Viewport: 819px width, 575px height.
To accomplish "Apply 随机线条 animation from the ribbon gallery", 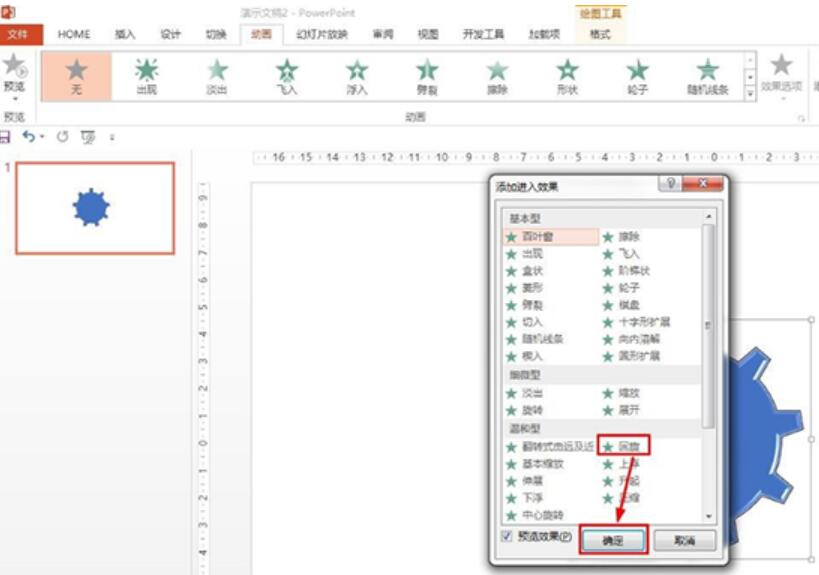I will [x=708, y=76].
